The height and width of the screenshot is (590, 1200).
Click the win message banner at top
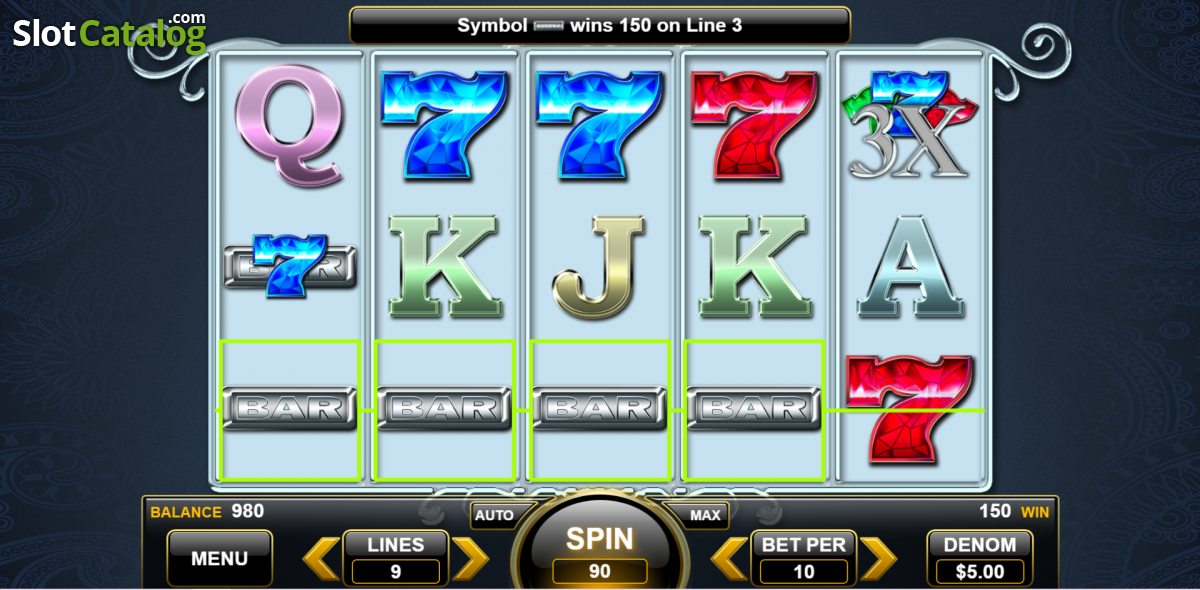click(x=600, y=25)
